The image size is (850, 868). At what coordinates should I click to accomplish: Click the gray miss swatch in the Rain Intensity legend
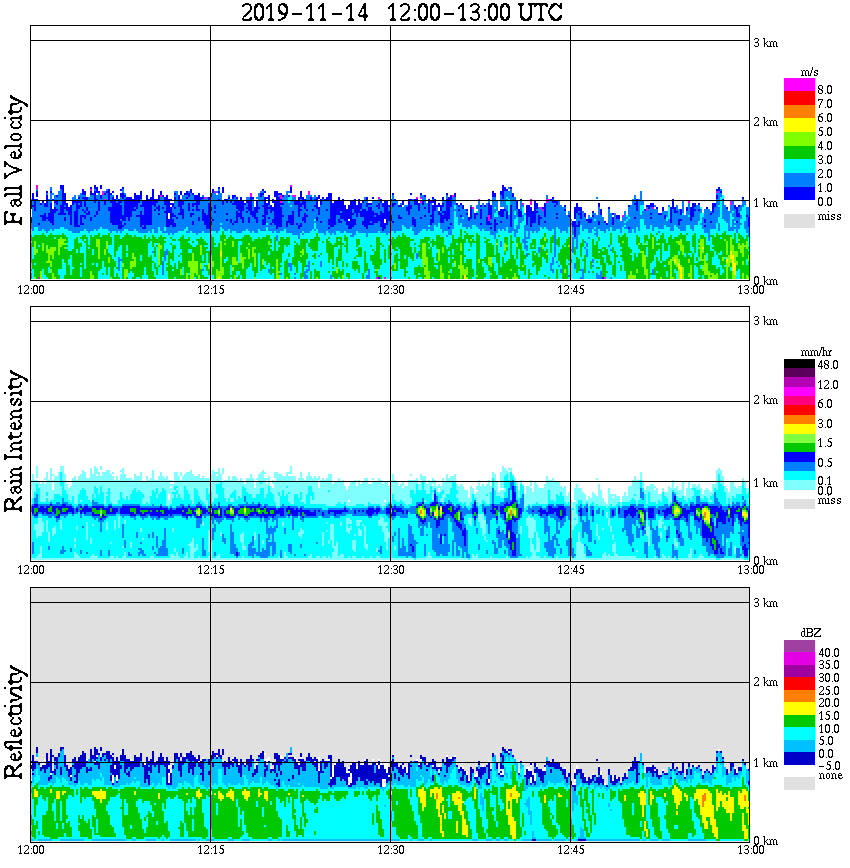(x=799, y=503)
